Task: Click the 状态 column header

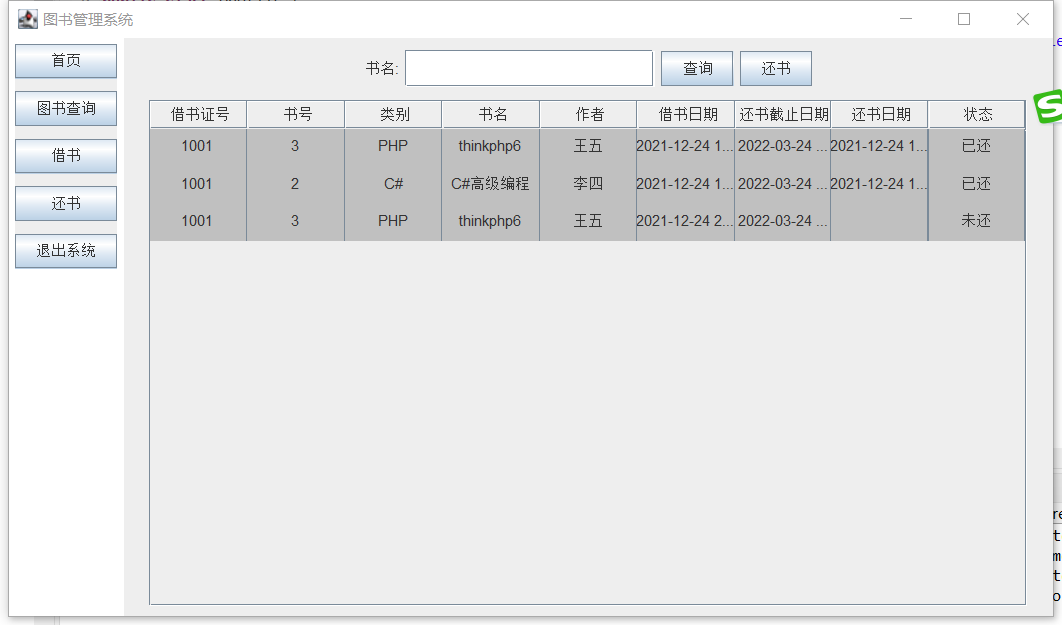Action: coord(975,114)
